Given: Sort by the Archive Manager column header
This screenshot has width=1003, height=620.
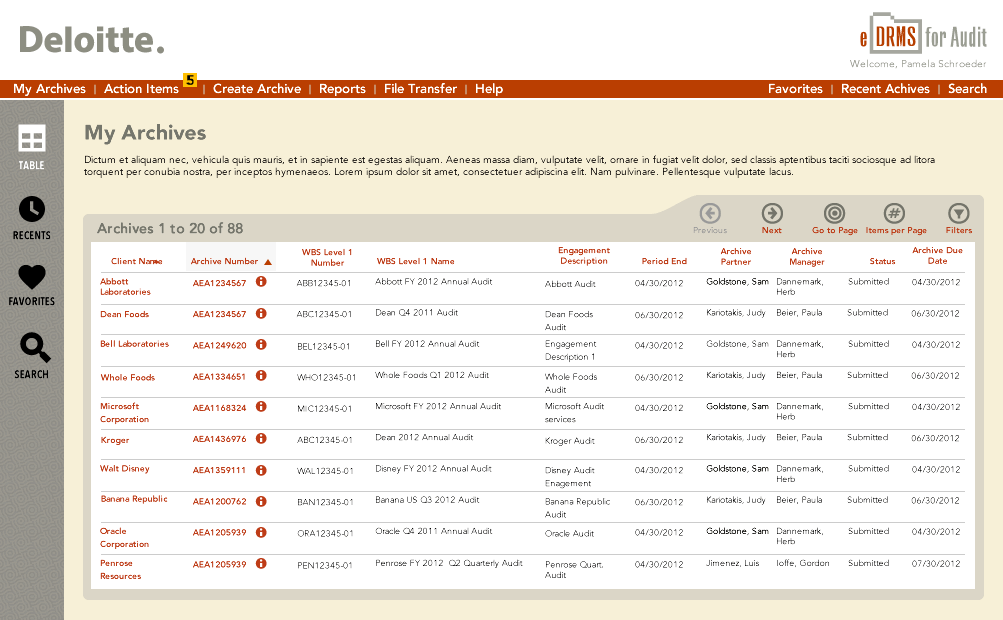Looking at the screenshot, I should tap(807, 257).
